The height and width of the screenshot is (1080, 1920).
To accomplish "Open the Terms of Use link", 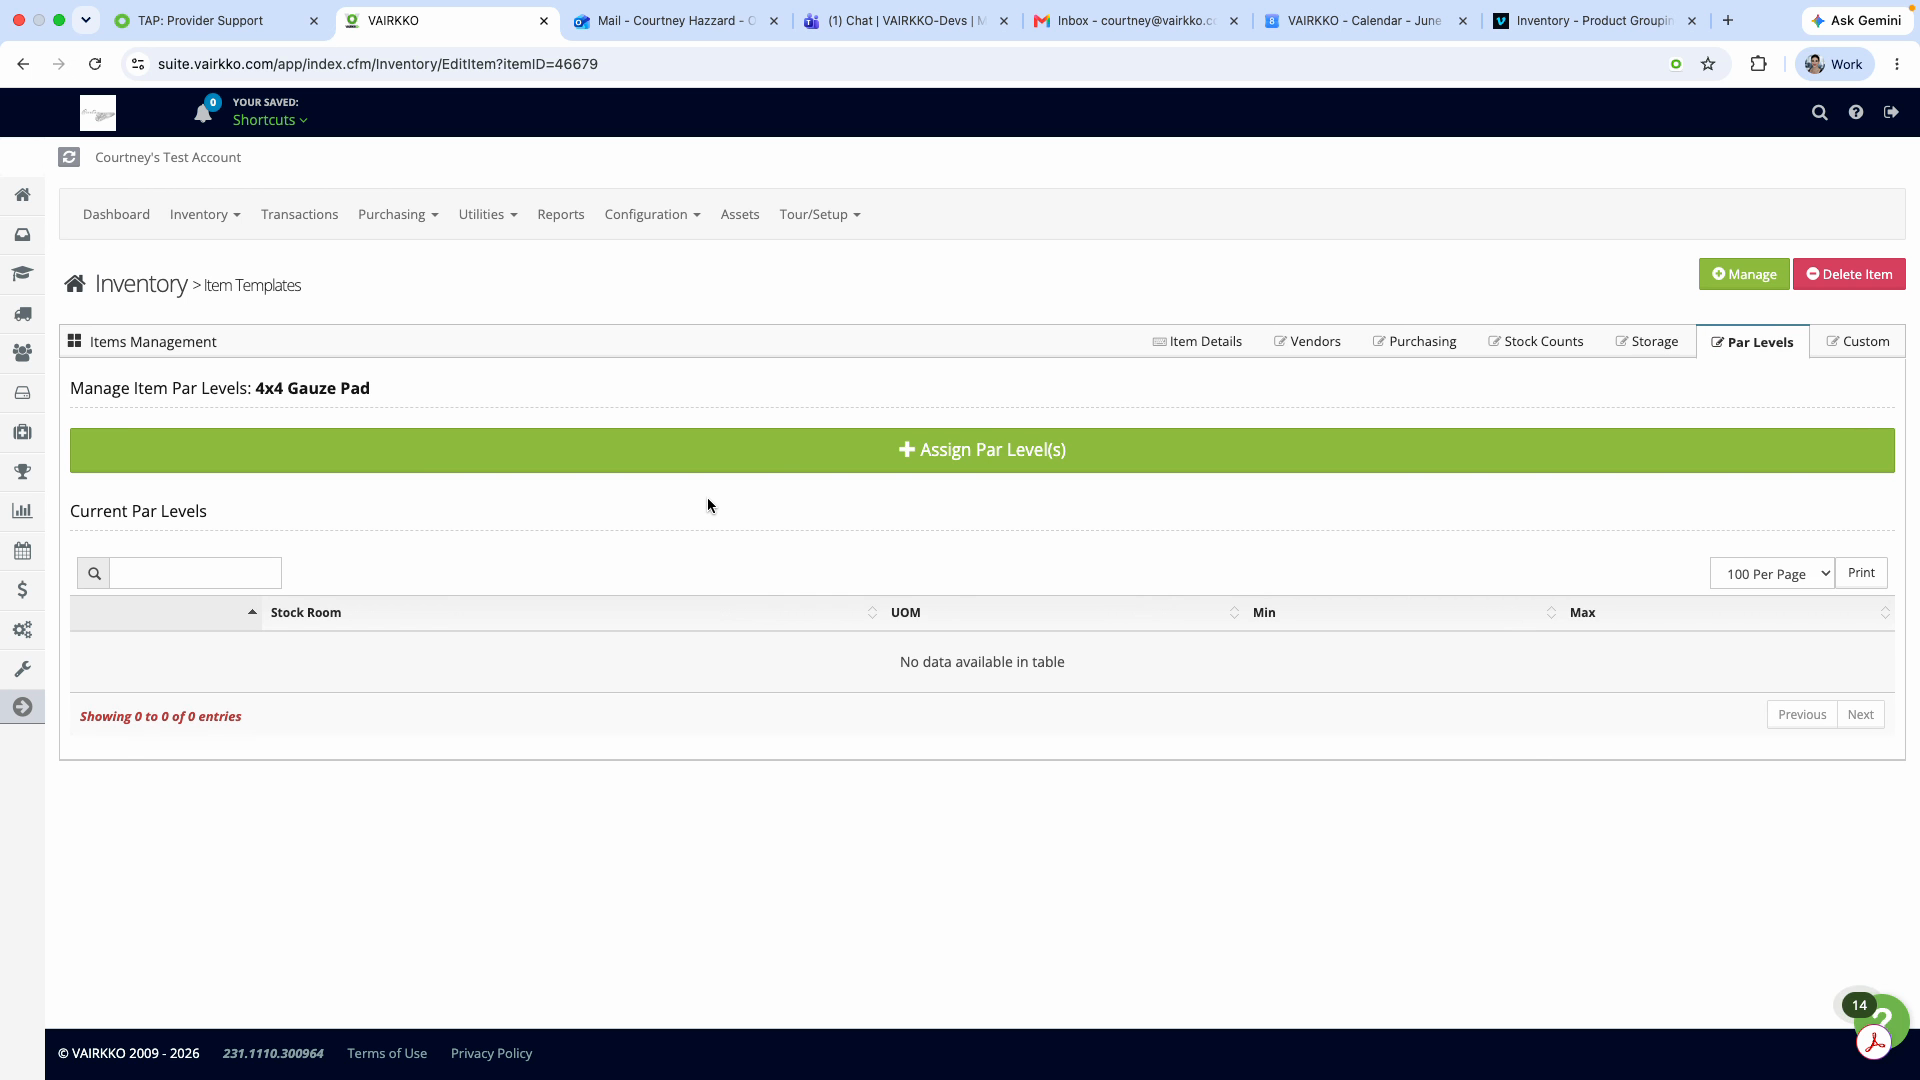I will (x=387, y=1054).
